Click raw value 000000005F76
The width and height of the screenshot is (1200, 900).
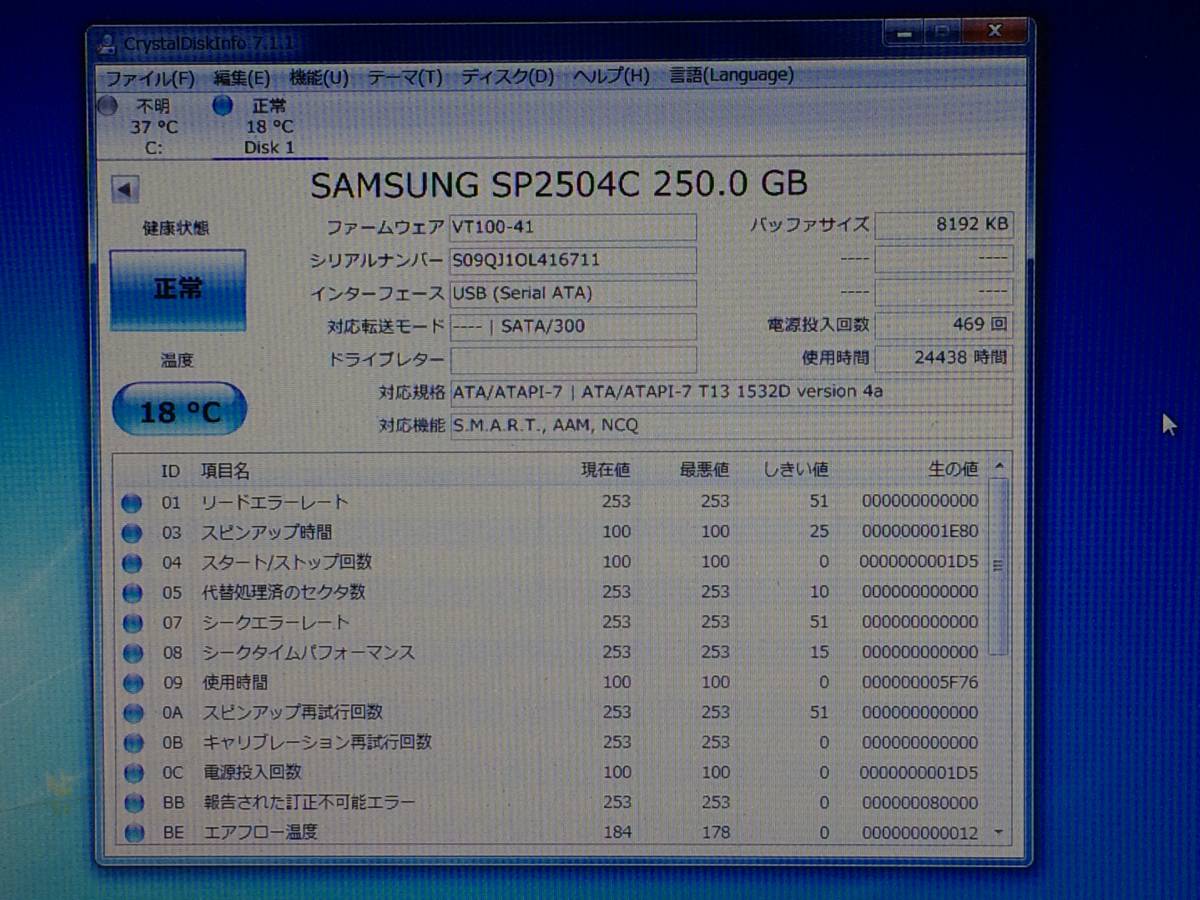(x=920, y=682)
